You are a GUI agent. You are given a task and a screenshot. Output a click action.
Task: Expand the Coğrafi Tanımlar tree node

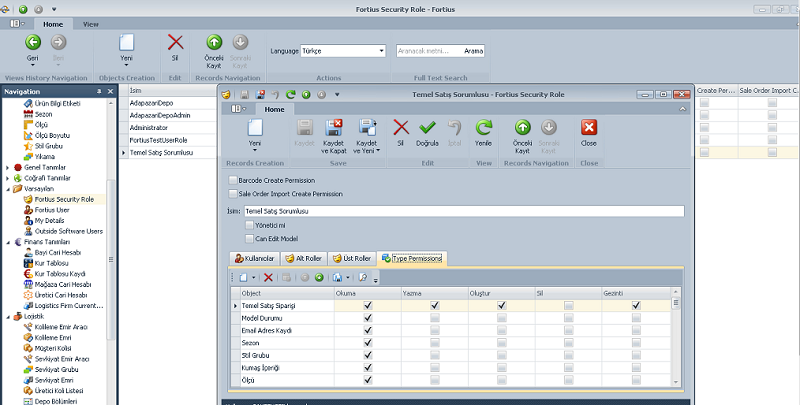click(7, 178)
